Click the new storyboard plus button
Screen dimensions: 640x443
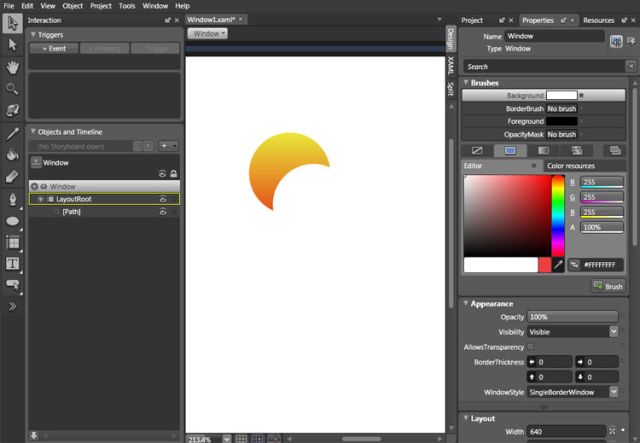164,146
